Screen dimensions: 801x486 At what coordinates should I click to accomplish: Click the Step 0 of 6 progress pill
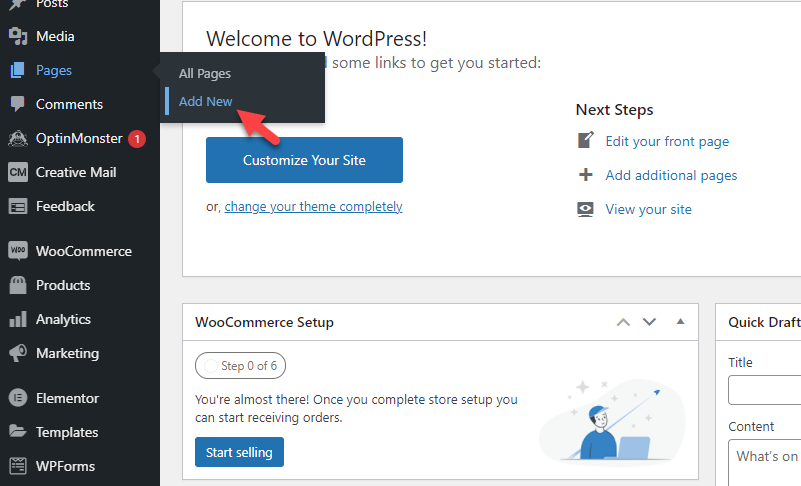[240, 365]
